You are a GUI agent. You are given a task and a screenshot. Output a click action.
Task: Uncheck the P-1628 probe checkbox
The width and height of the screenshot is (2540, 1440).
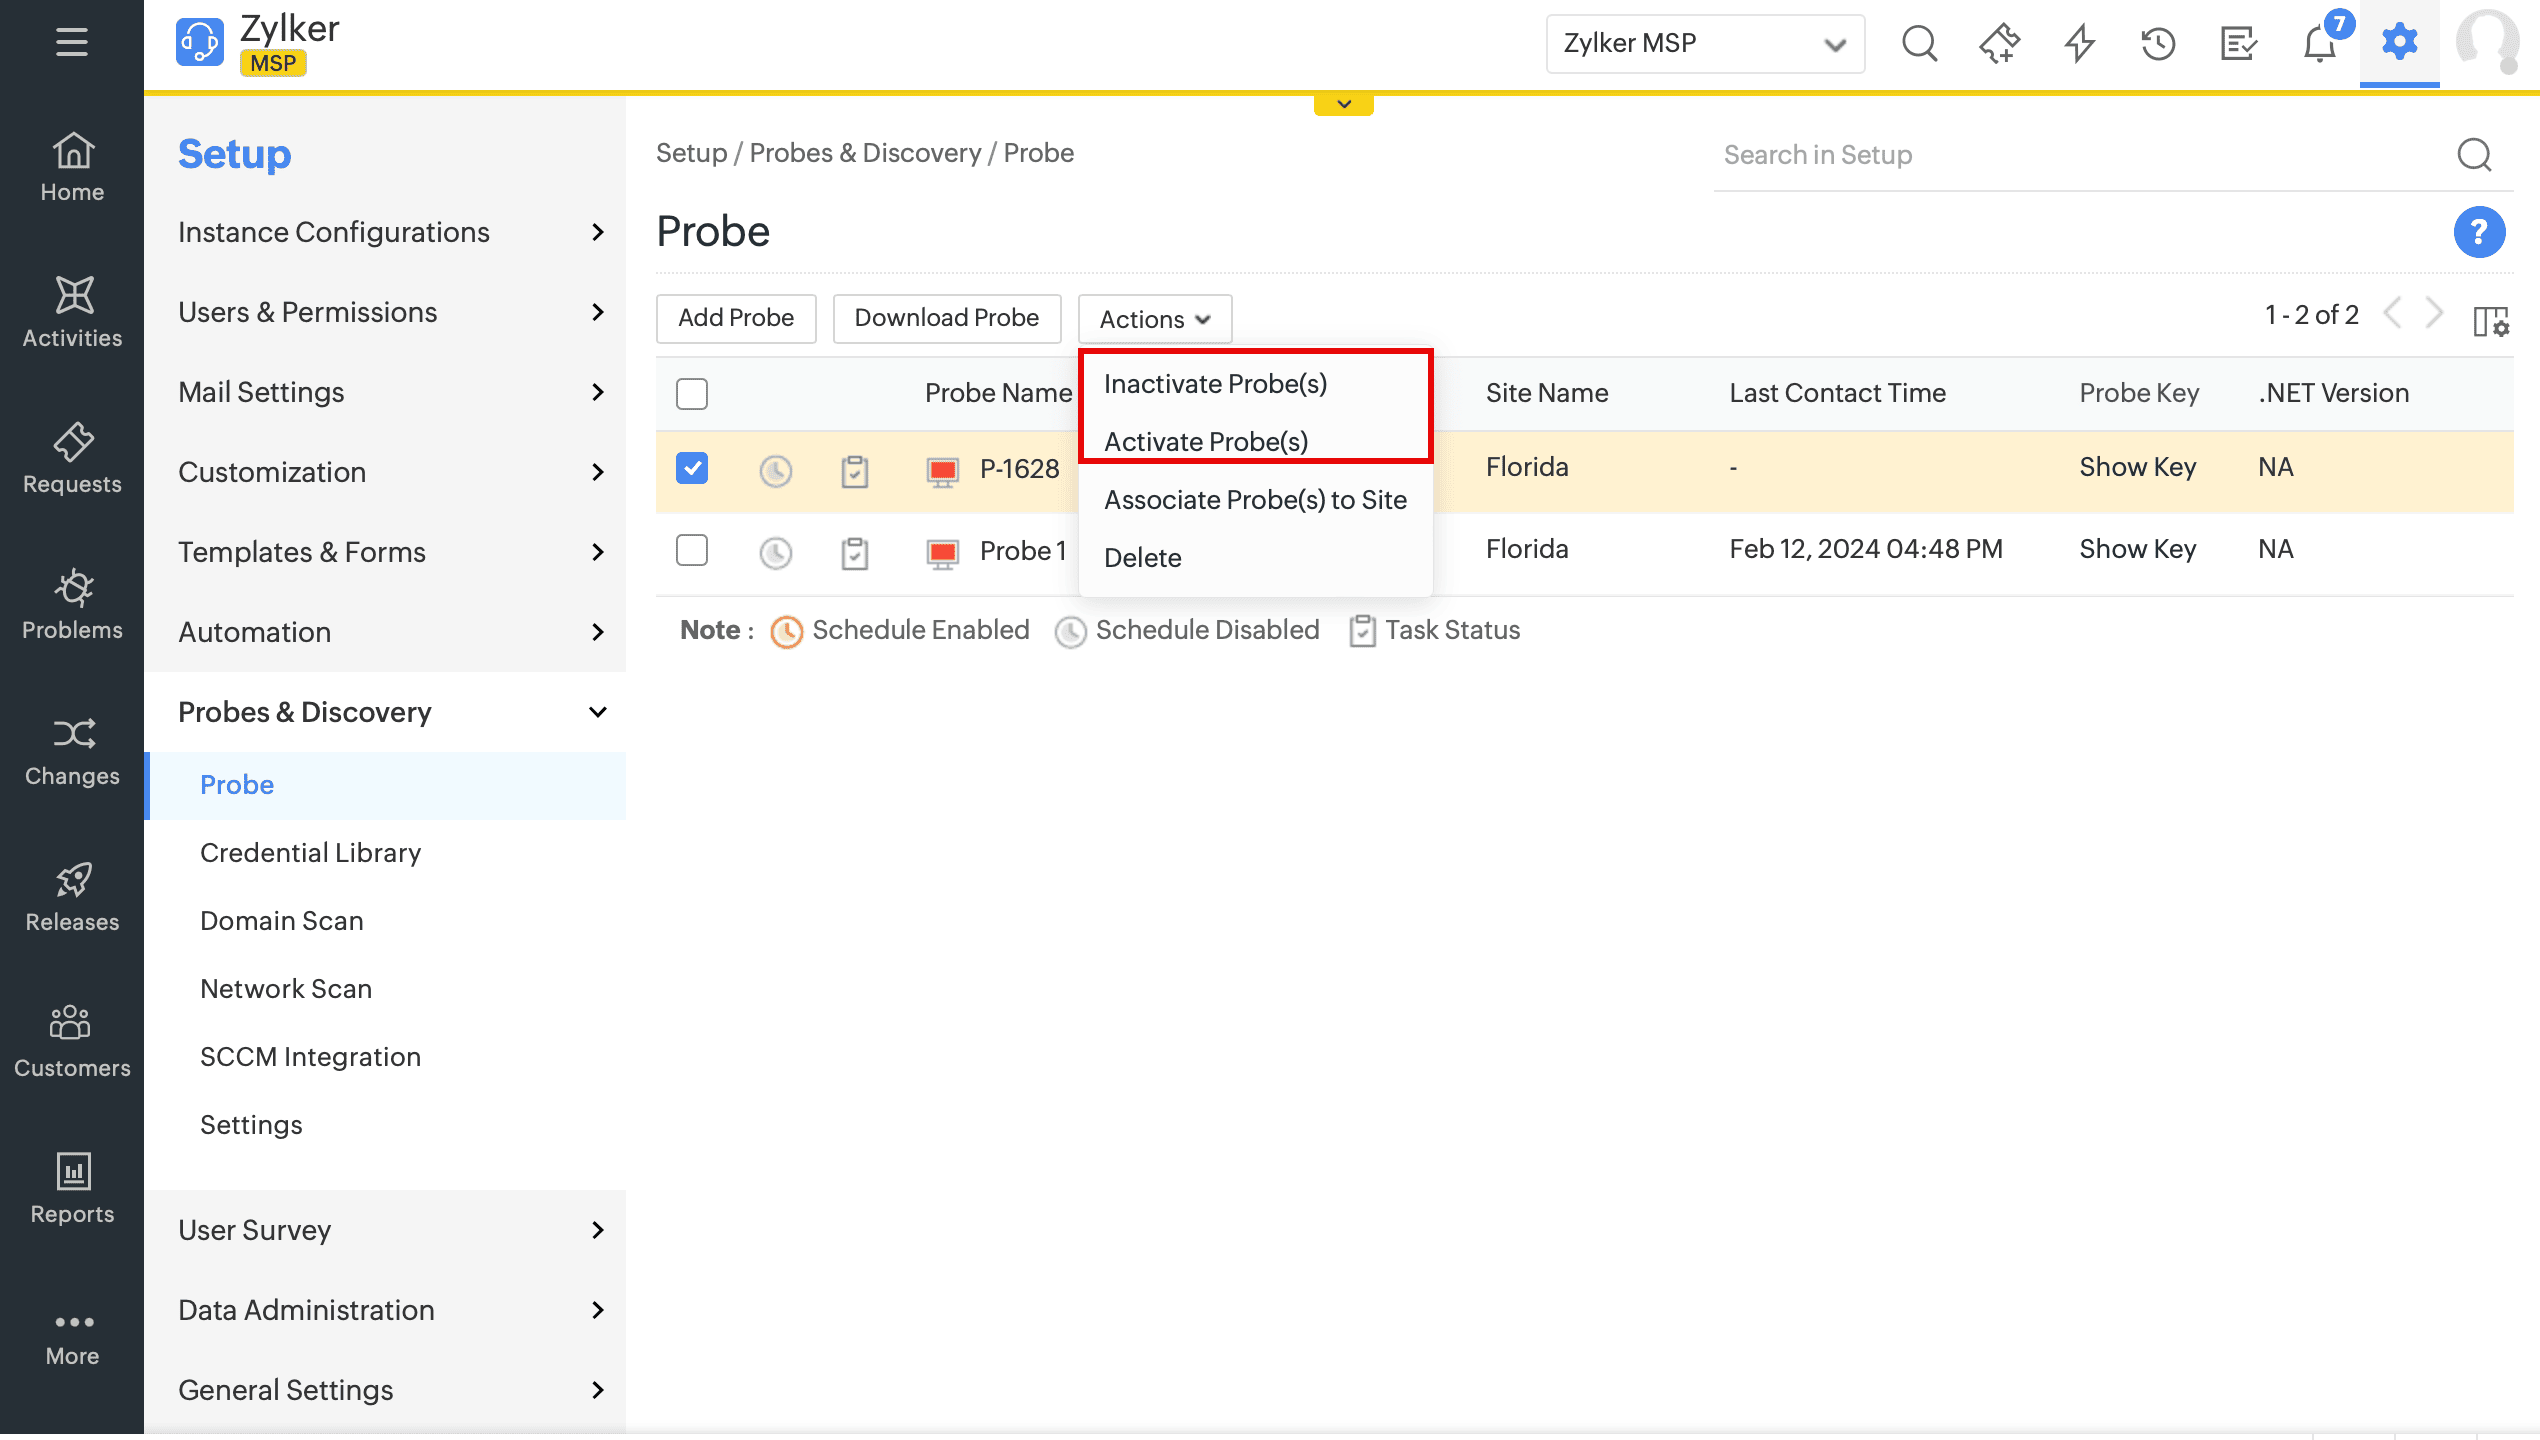point(692,468)
